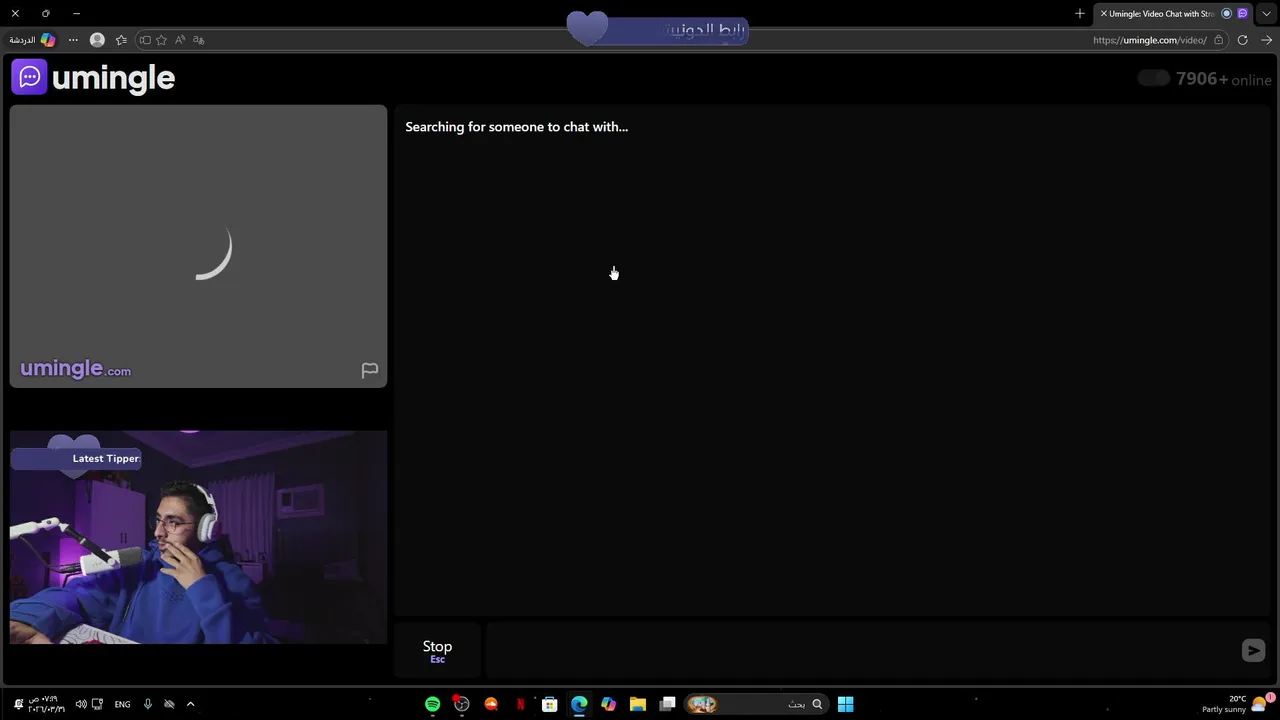Open the volume speaker tray icon

pos(81,704)
